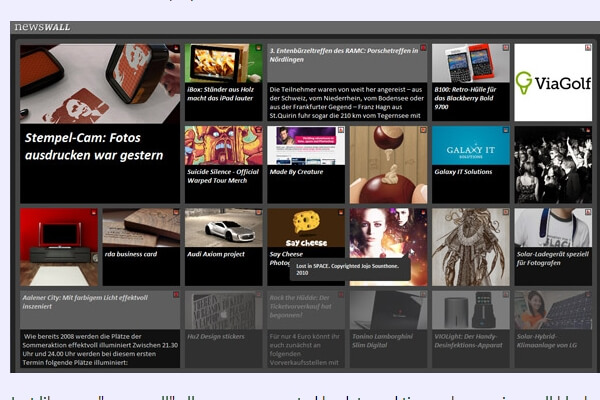600x400 pixels.
Task: Open the 'Made By Creature' title
Action: (x=297, y=172)
